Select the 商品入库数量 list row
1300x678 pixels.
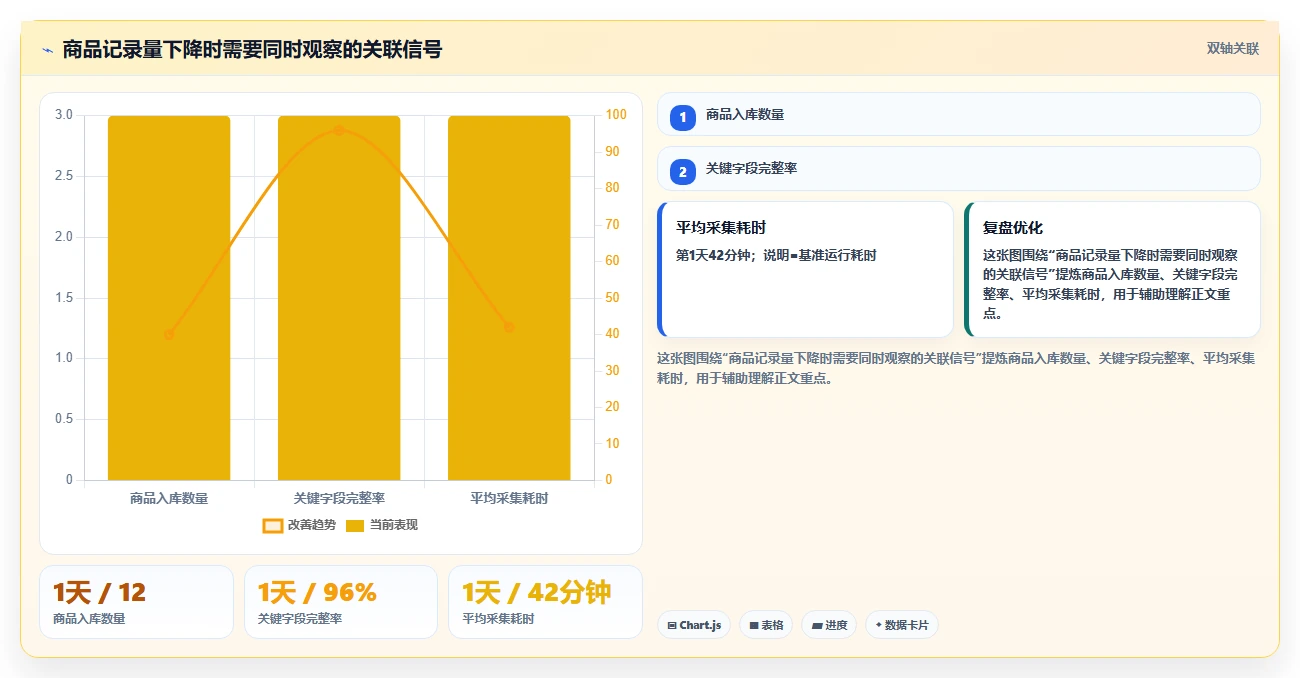pos(958,114)
